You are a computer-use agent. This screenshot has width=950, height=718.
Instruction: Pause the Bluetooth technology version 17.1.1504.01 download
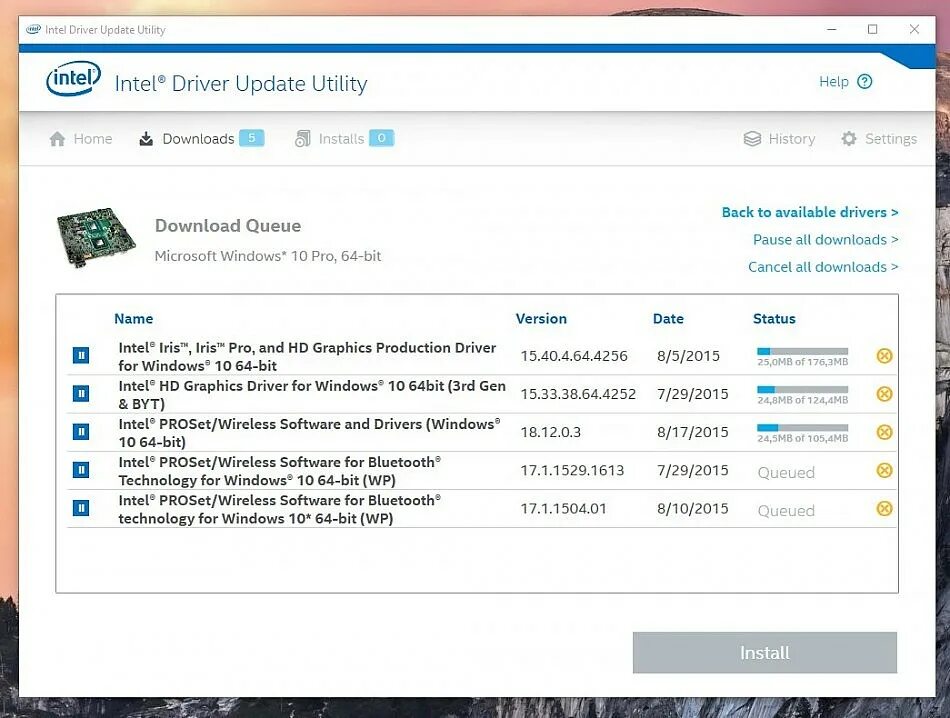(81, 508)
